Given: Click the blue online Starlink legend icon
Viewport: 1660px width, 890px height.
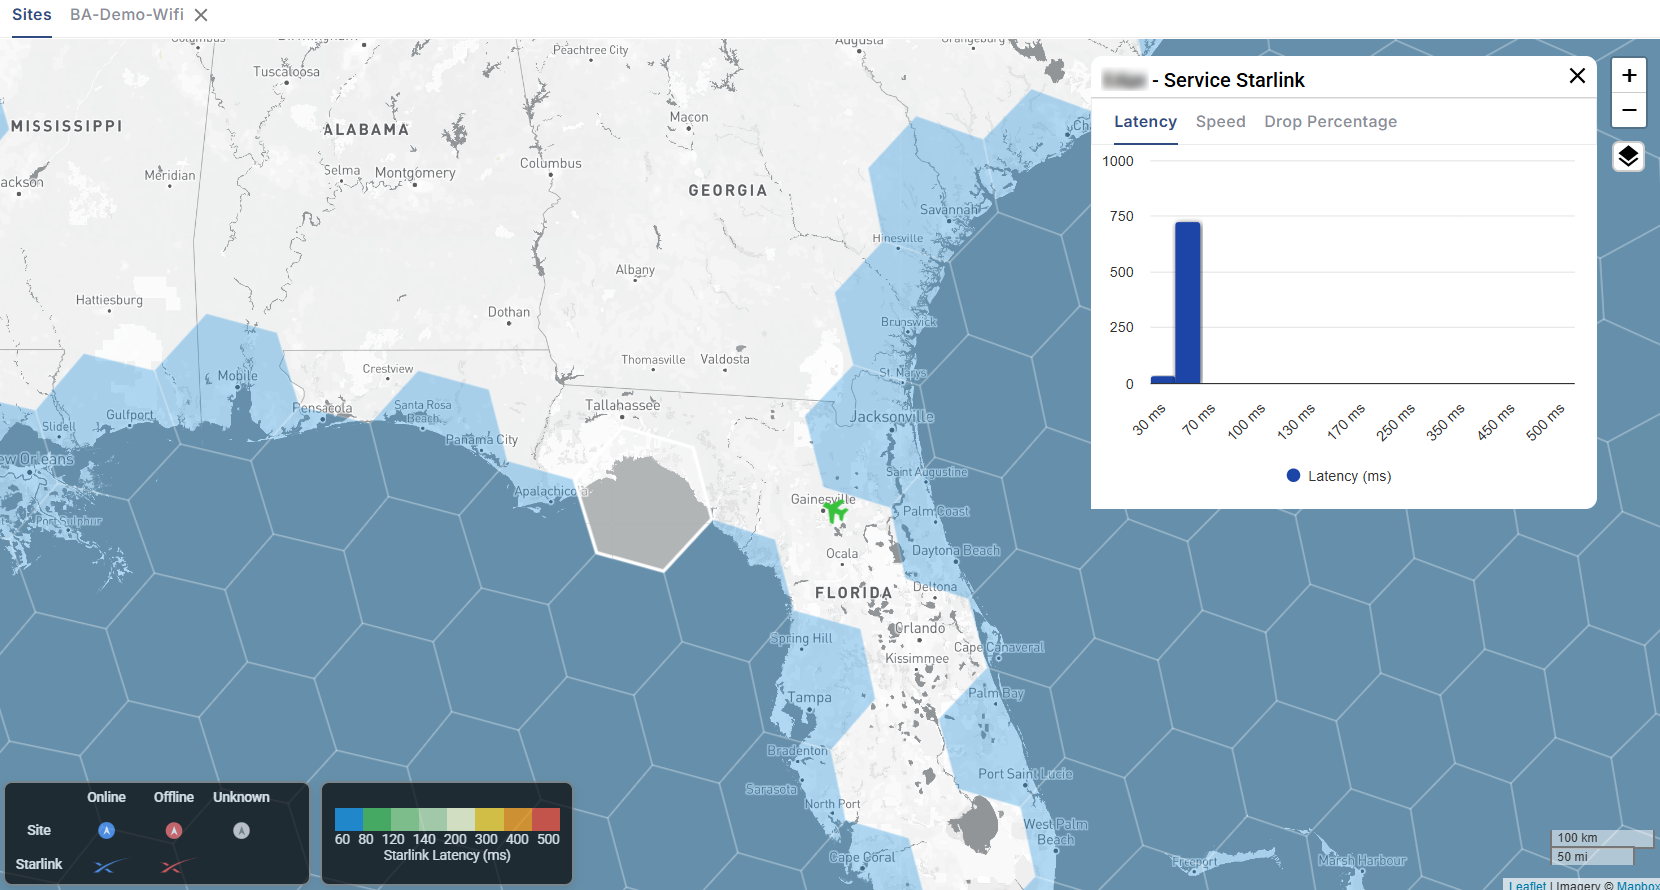Looking at the screenshot, I should pyautogui.click(x=108, y=865).
